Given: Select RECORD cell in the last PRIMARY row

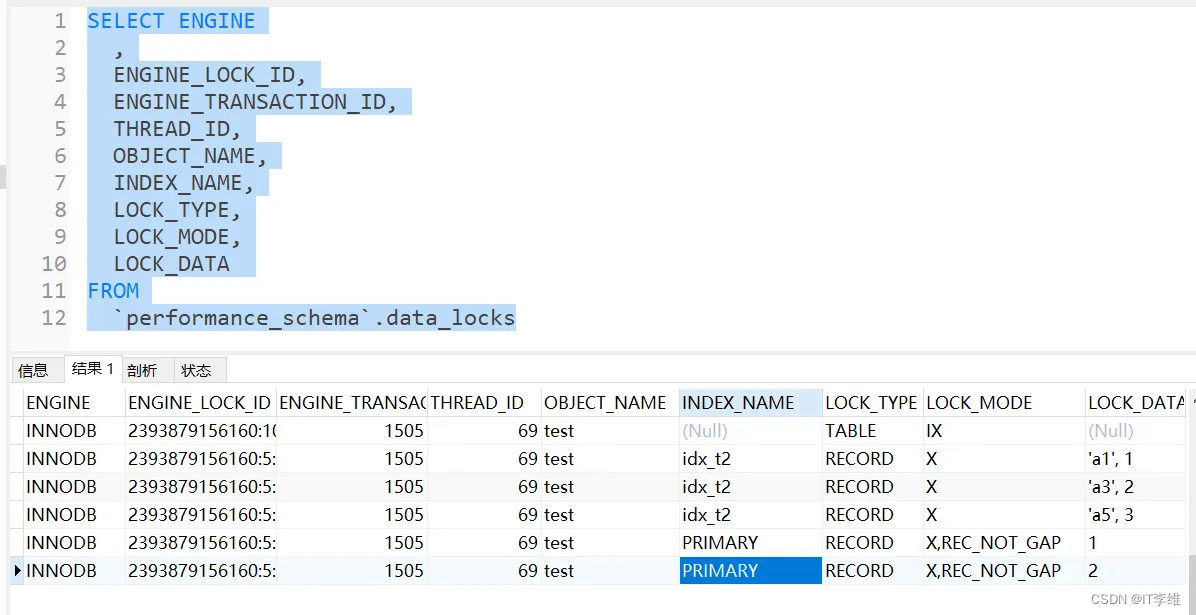Looking at the screenshot, I should pyautogui.click(x=872, y=571).
